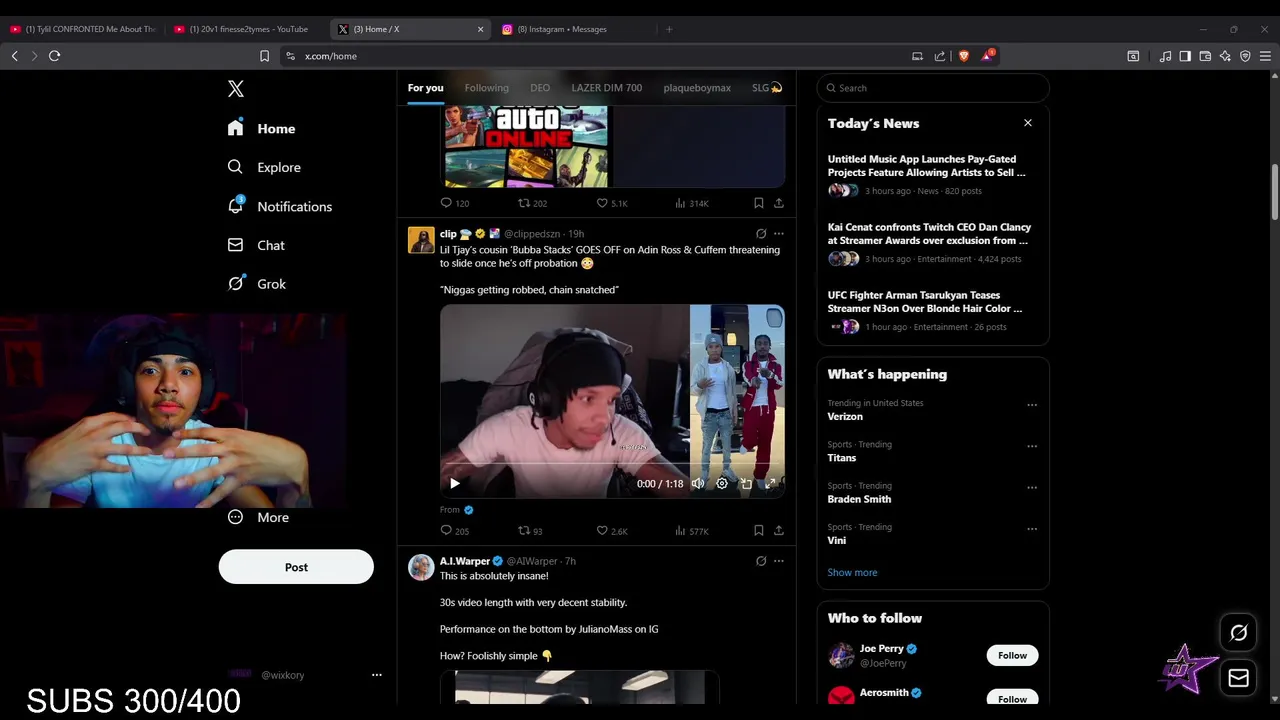Open the plaqueboymax tab
The height and width of the screenshot is (720, 1280).
pyautogui.click(x=697, y=88)
